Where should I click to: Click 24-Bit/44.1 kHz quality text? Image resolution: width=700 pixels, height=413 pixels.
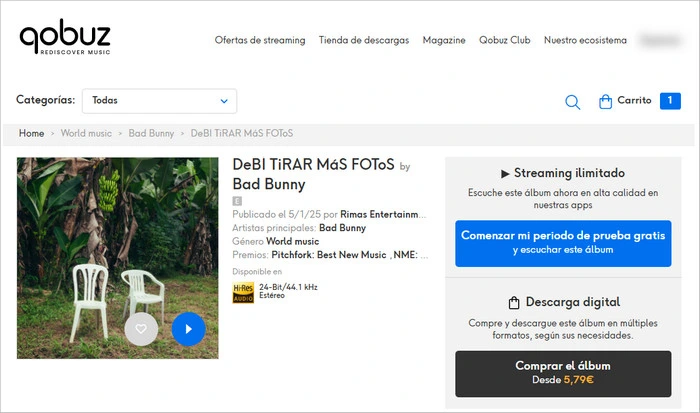(x=288, y=287)
